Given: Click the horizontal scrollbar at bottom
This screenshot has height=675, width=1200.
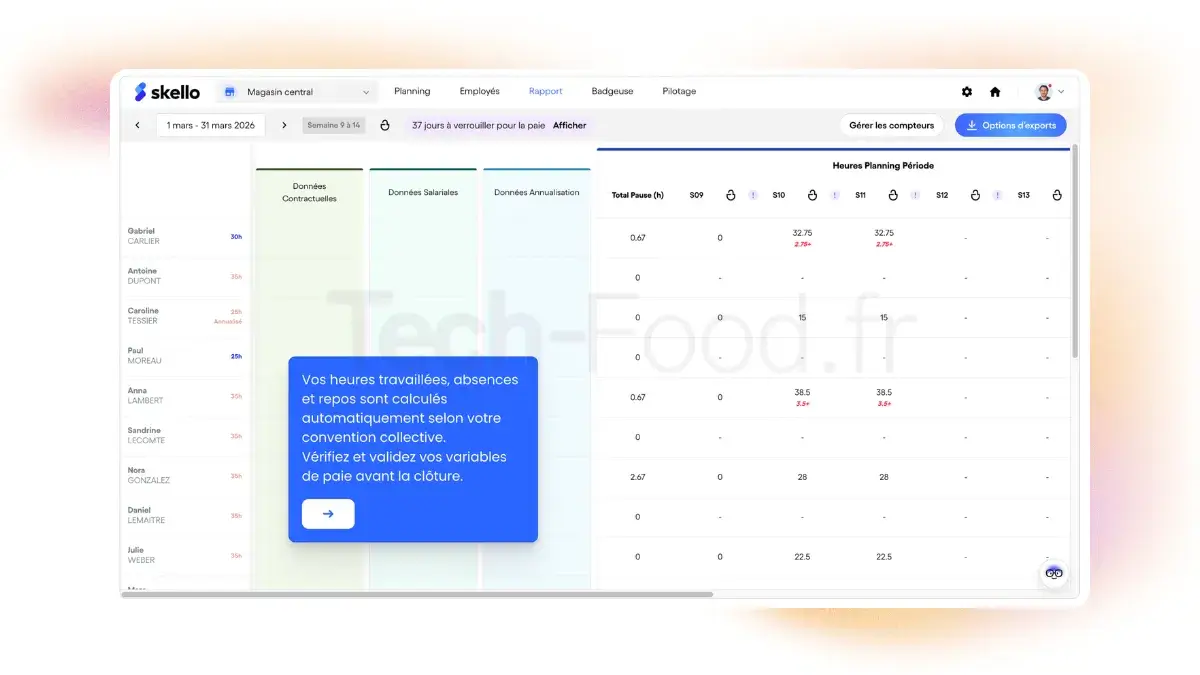Looking at the screenshot, I should pyautogui.click(x=418, y=594).
